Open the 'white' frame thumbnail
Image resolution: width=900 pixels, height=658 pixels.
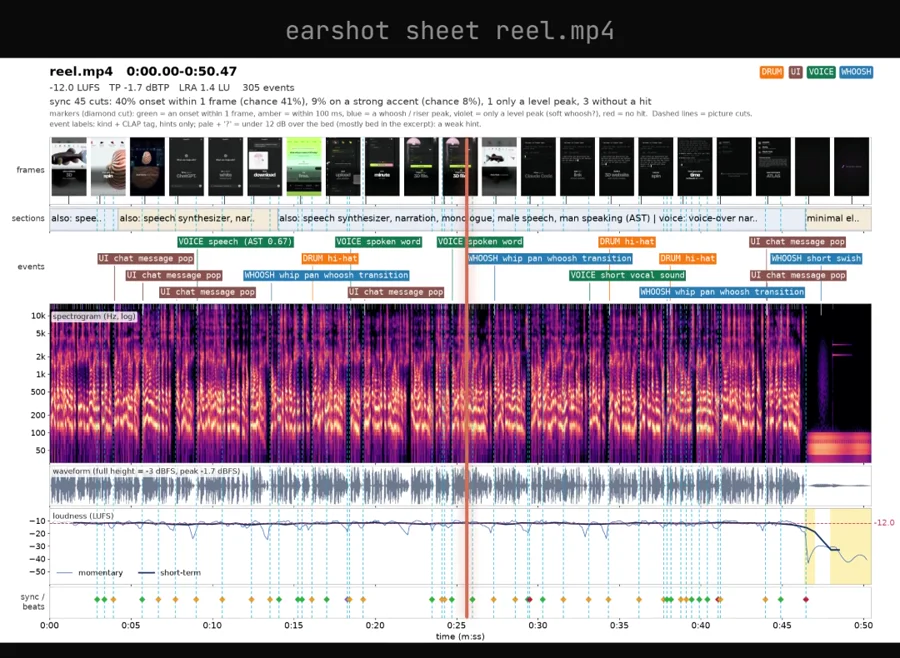point(225,167)
